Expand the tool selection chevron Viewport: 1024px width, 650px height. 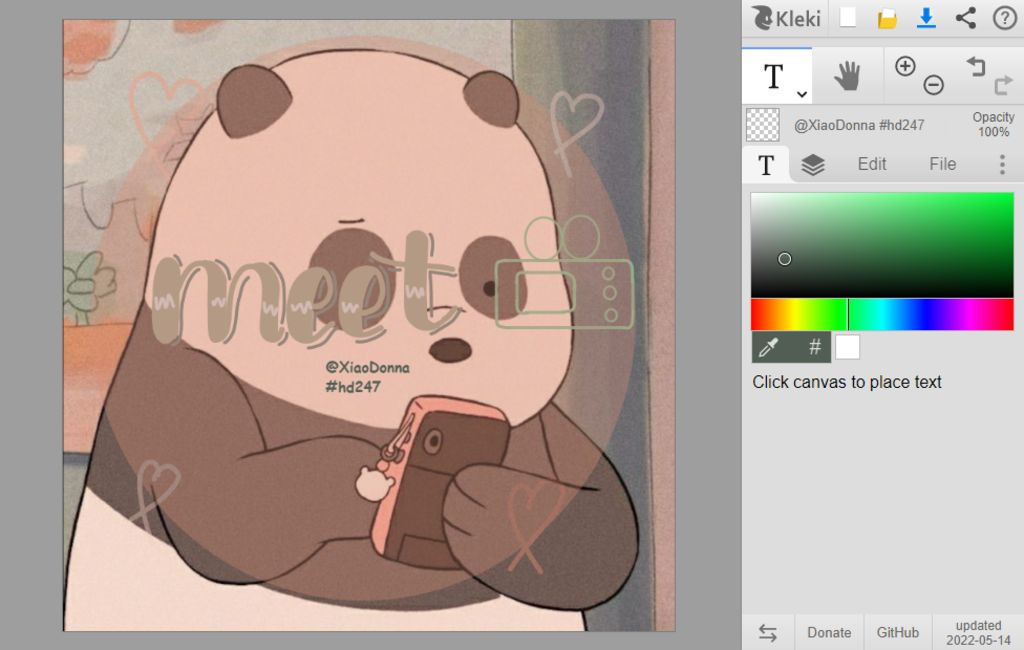pos(802,94)
